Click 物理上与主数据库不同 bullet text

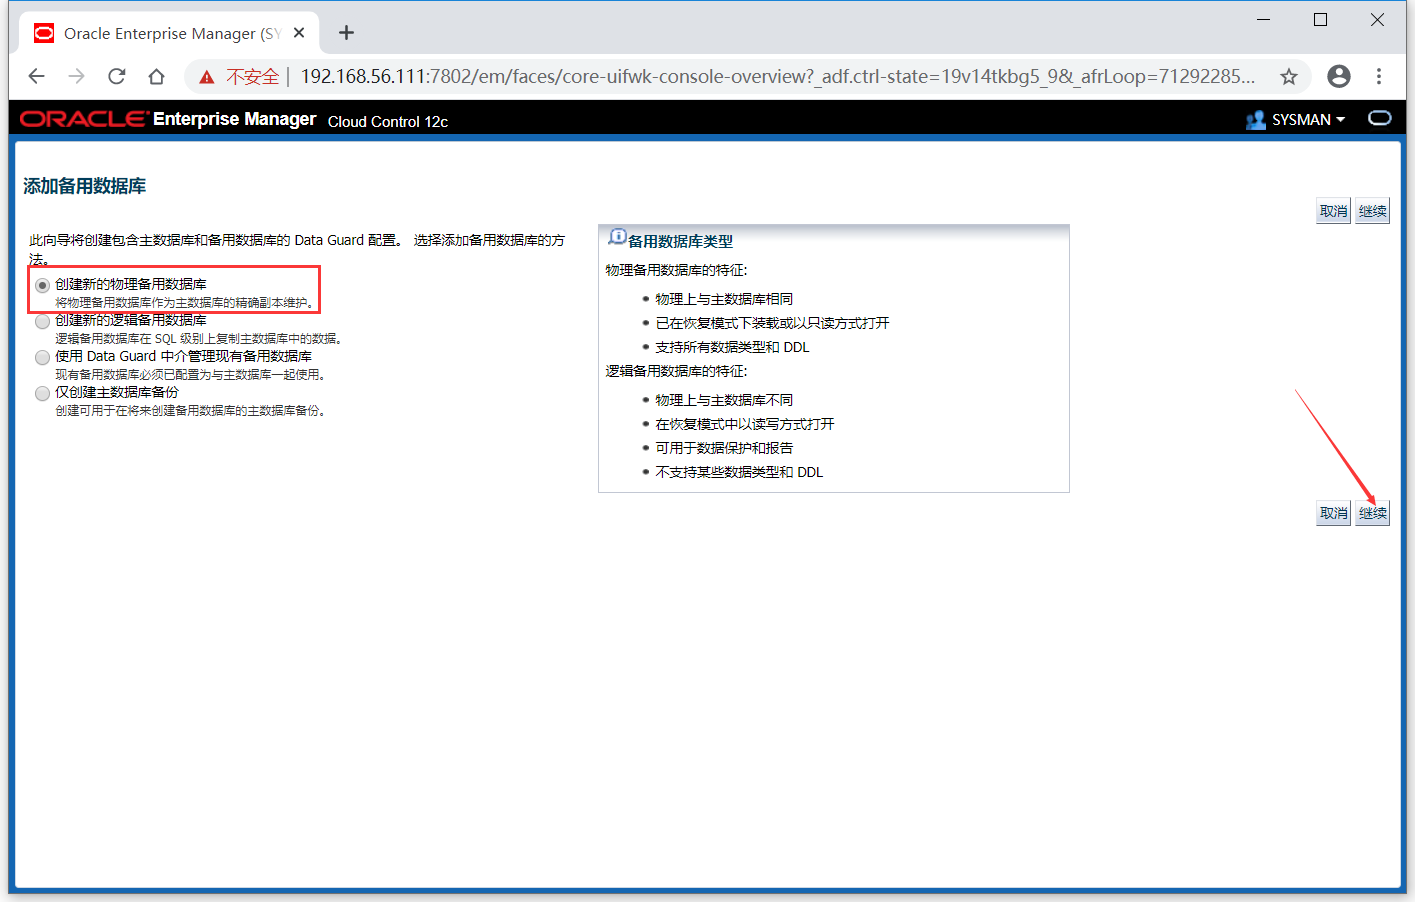(724, 400)
